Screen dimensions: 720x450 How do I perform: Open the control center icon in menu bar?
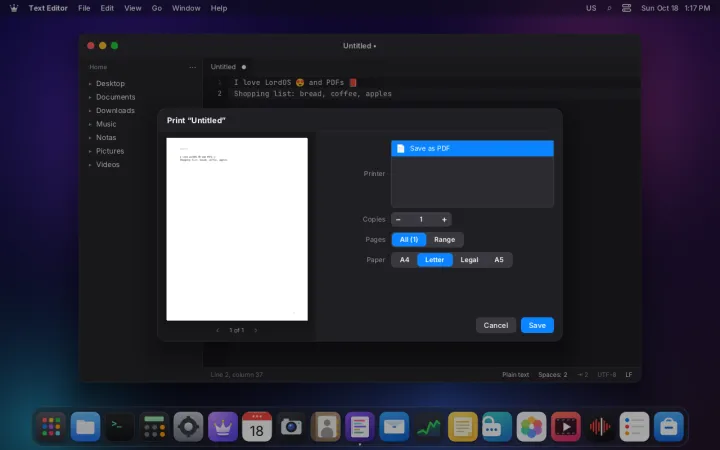[626, 8]
